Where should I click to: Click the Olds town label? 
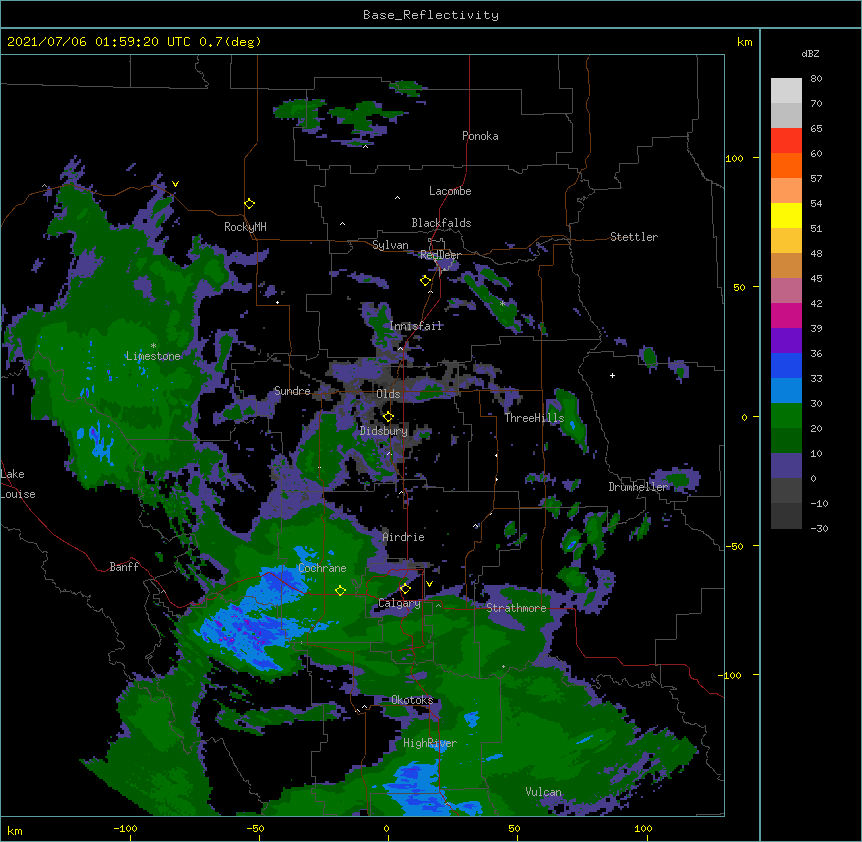pyautogui.click(x=388, y=394)
